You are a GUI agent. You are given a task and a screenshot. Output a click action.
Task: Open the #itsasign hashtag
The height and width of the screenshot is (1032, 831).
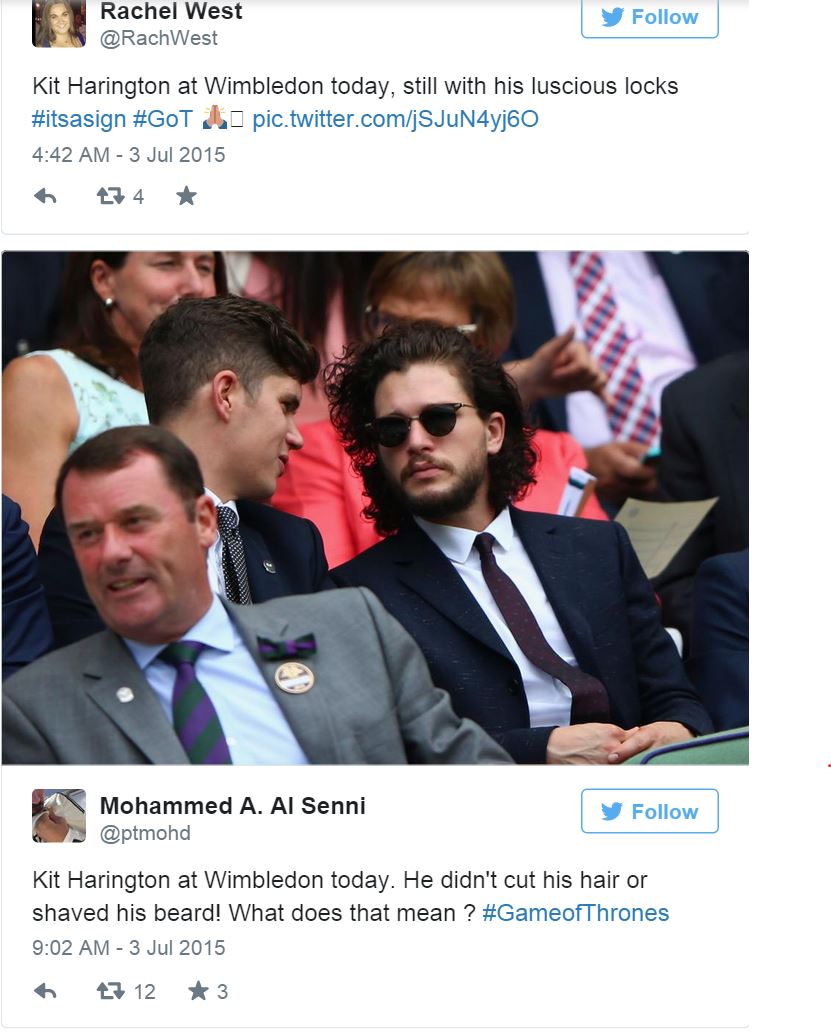point(79,119)
